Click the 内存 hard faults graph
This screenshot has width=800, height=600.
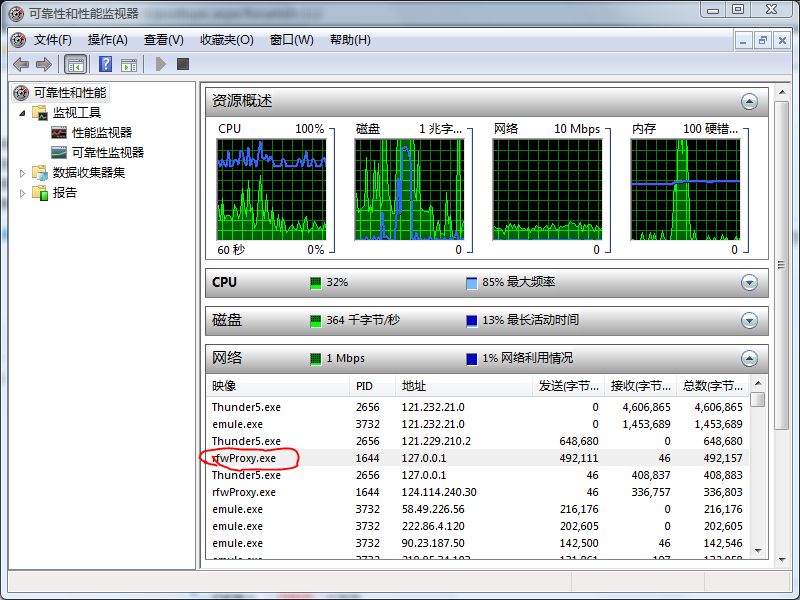click(x=685, y=189)
